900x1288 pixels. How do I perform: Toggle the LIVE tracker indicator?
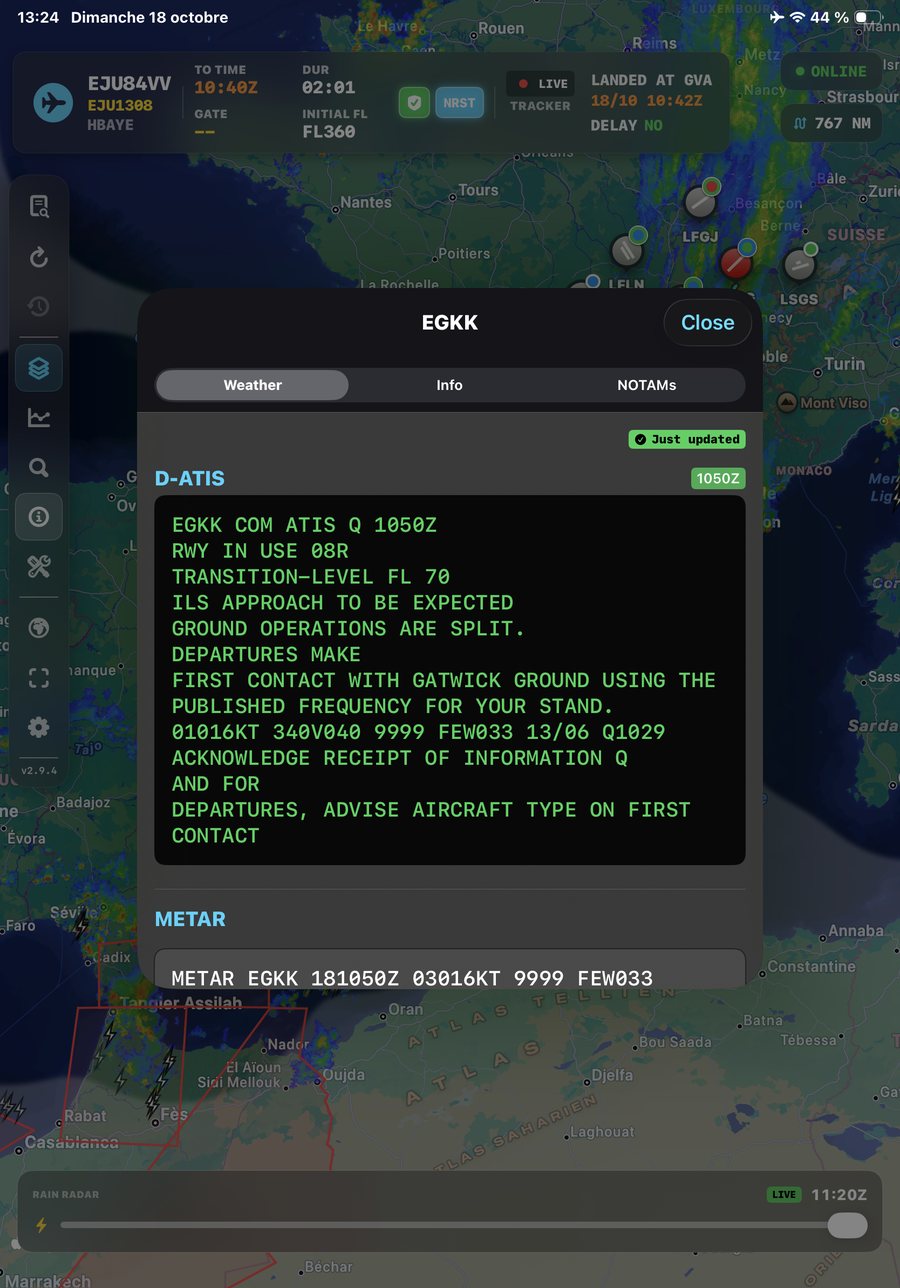(x=540, y=84)
